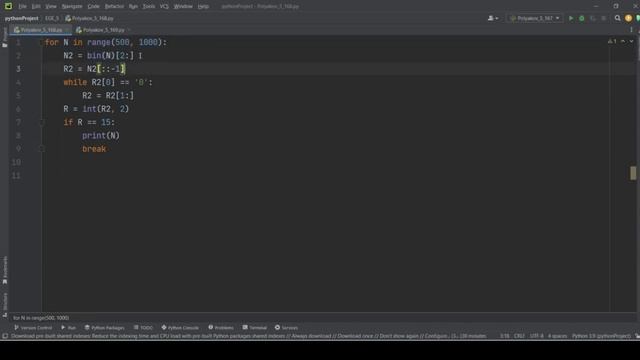Open the Project tool window sidebar tab
The image size is (640, 360).
(5, 38)
